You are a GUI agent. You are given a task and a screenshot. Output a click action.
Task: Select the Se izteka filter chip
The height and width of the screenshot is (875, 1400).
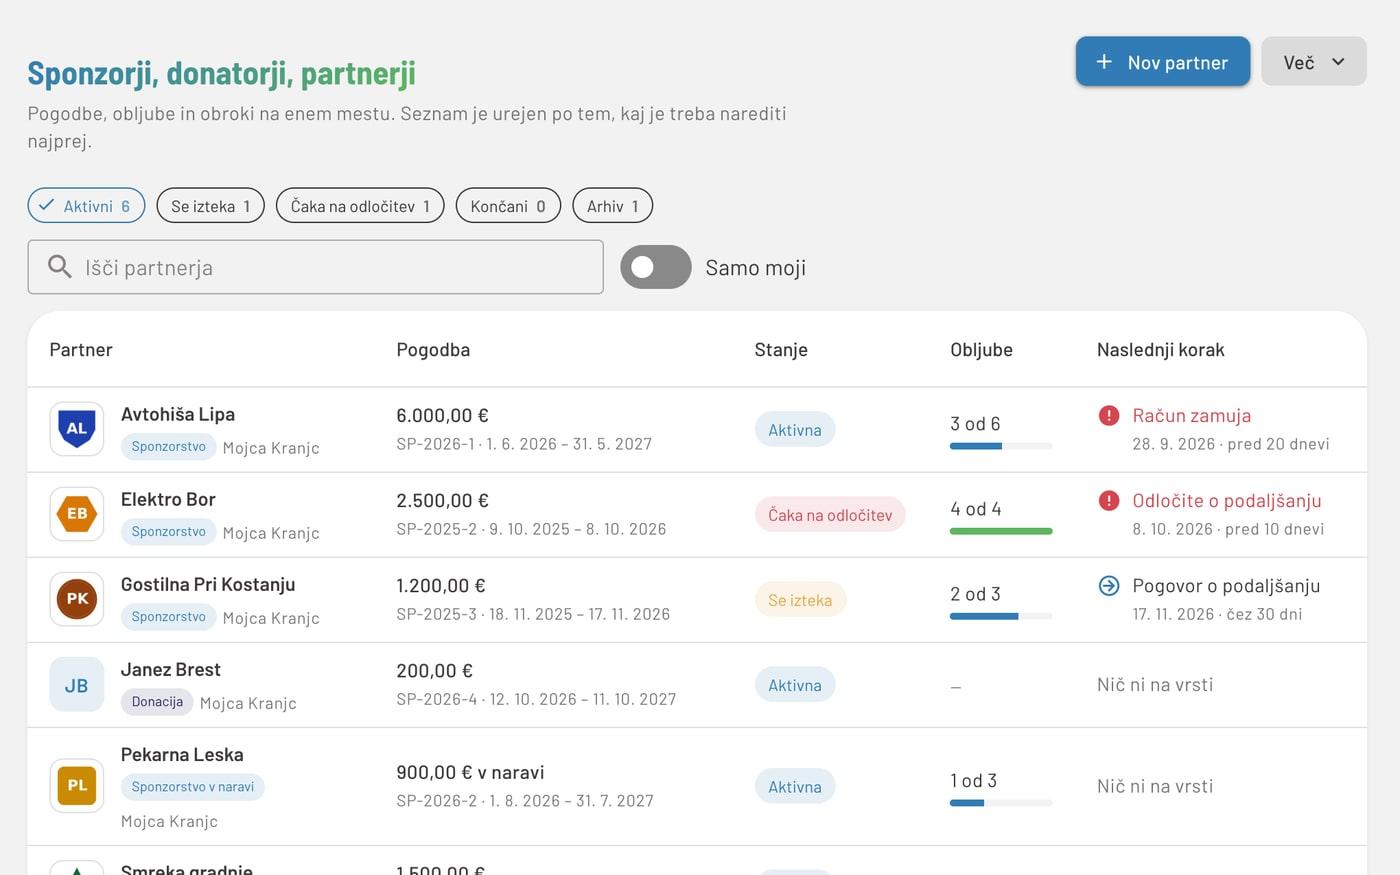[x=211, y=206]
